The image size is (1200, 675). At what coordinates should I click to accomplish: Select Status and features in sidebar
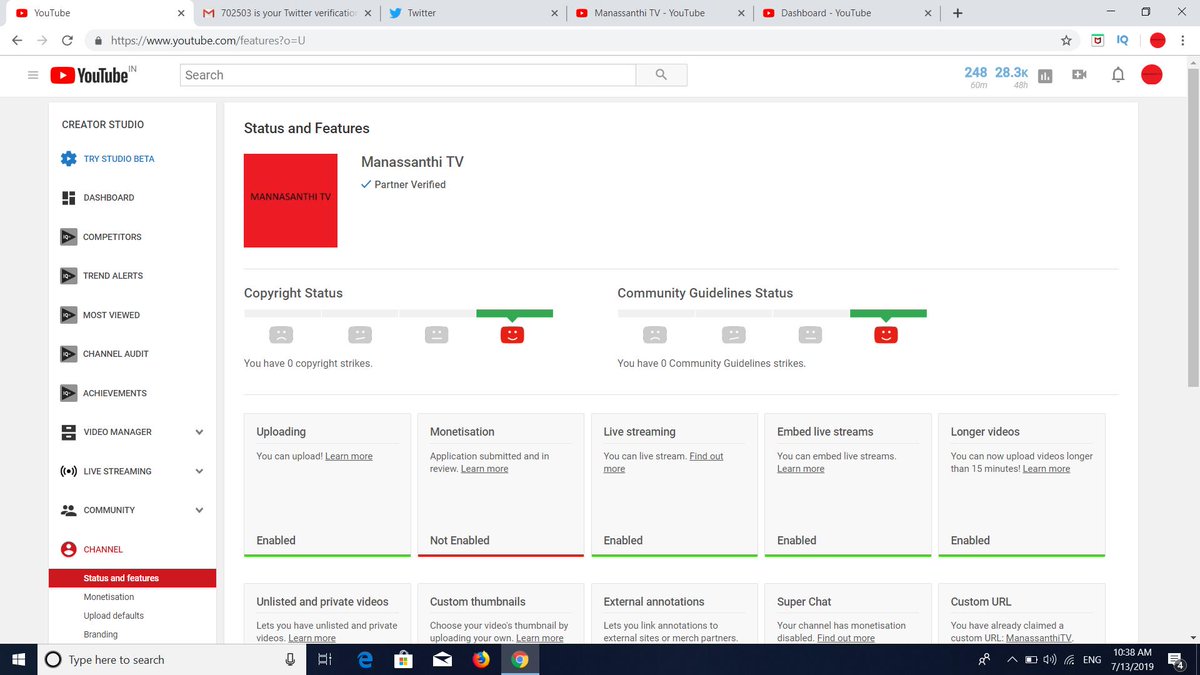pos(132,578)
